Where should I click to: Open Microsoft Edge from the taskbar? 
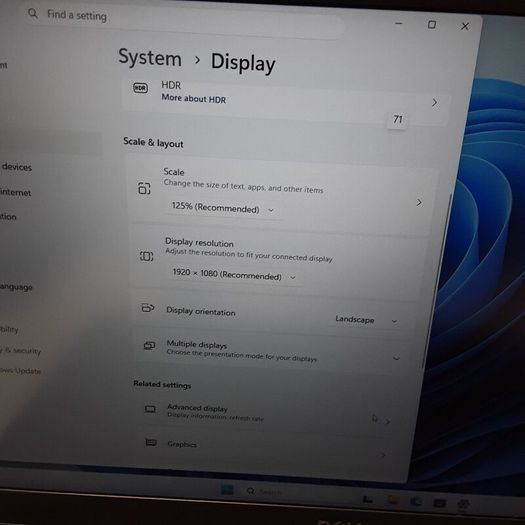tap(416, 501)
